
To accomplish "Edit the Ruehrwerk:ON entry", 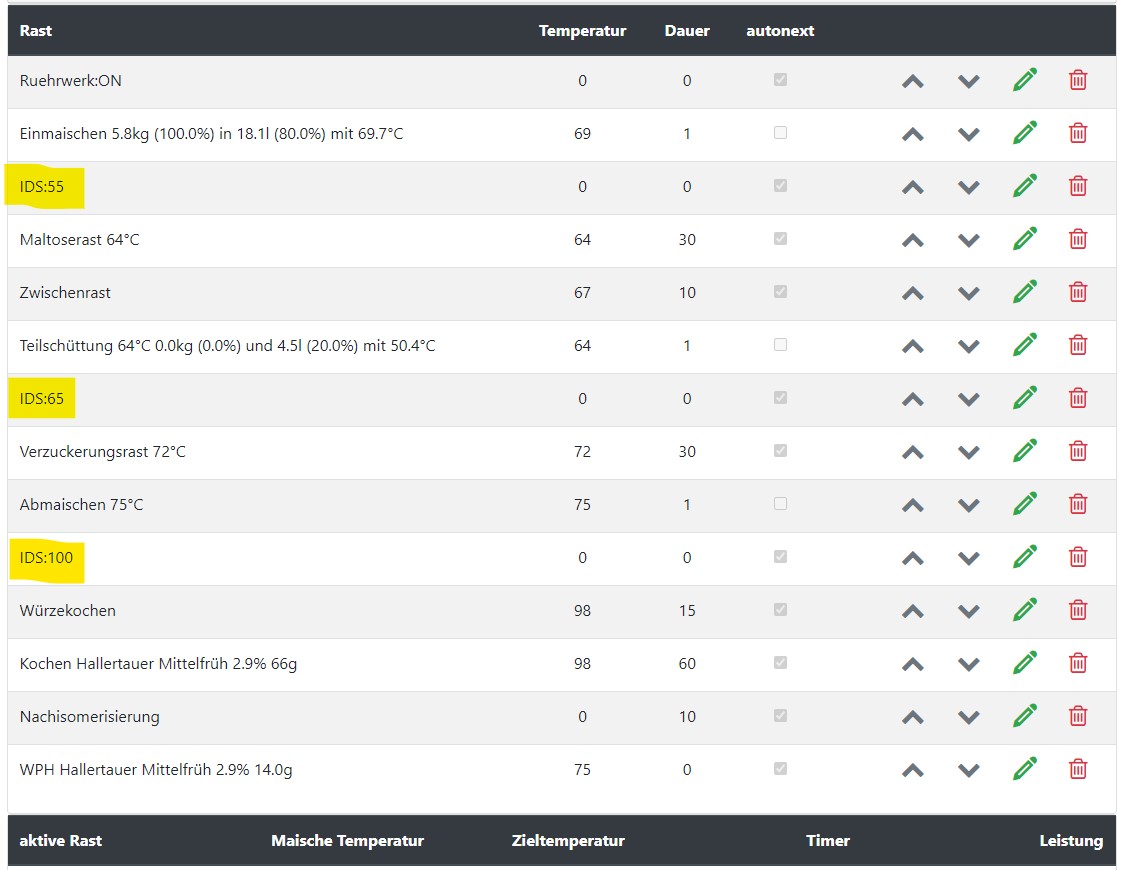I will click(1024, 80).
